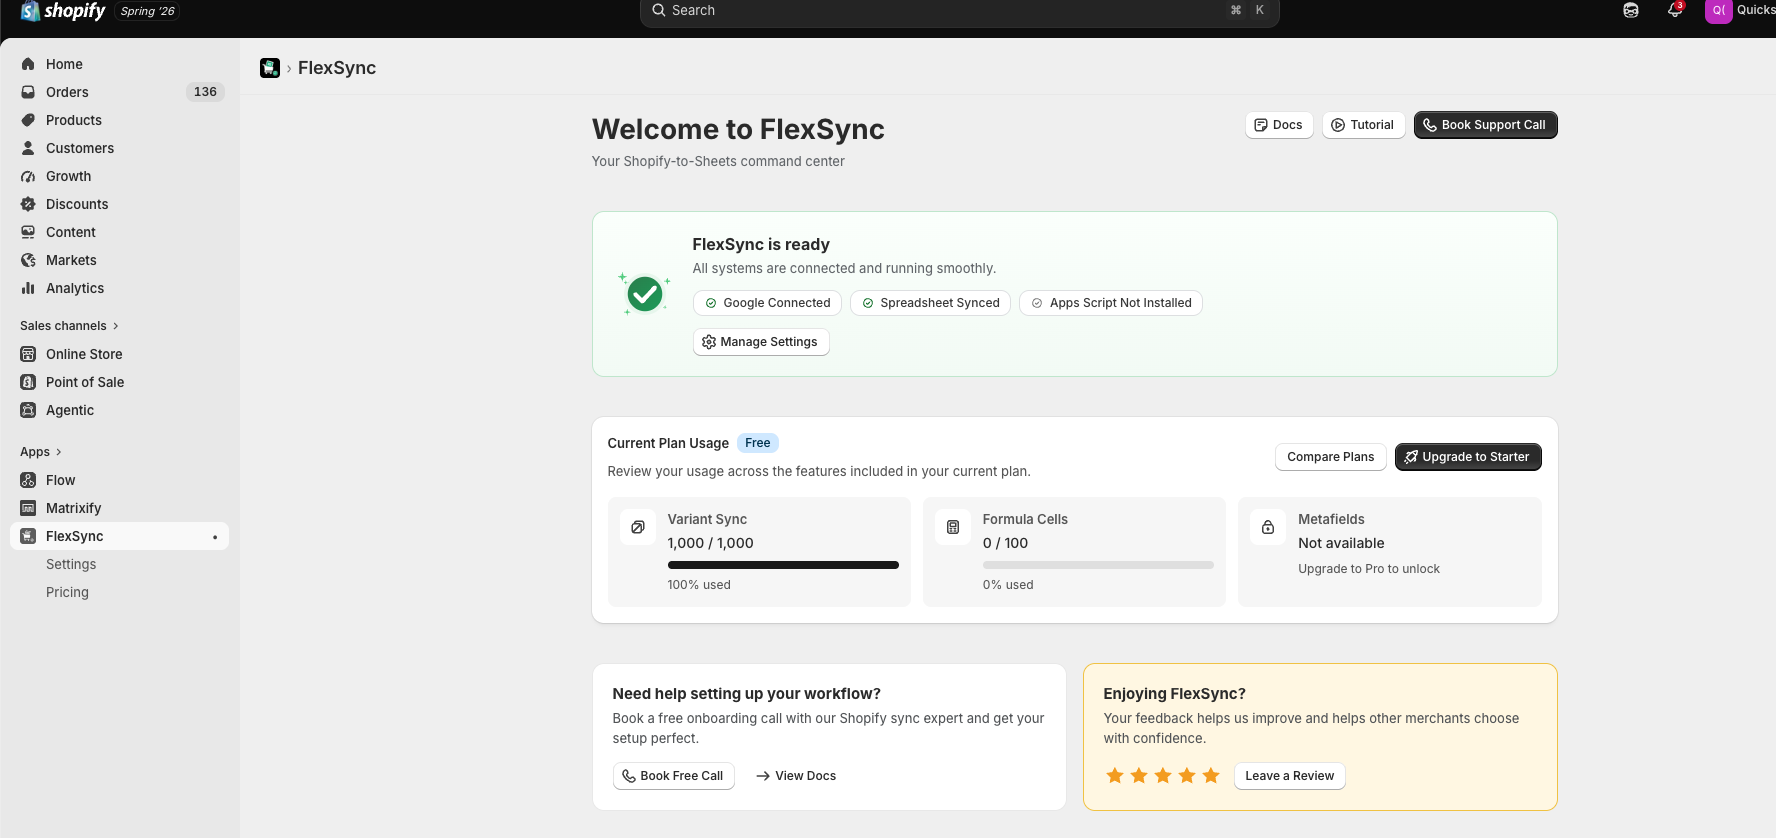
Task: Select Analytics in the sidebar
Action: [x=120, y=288]
